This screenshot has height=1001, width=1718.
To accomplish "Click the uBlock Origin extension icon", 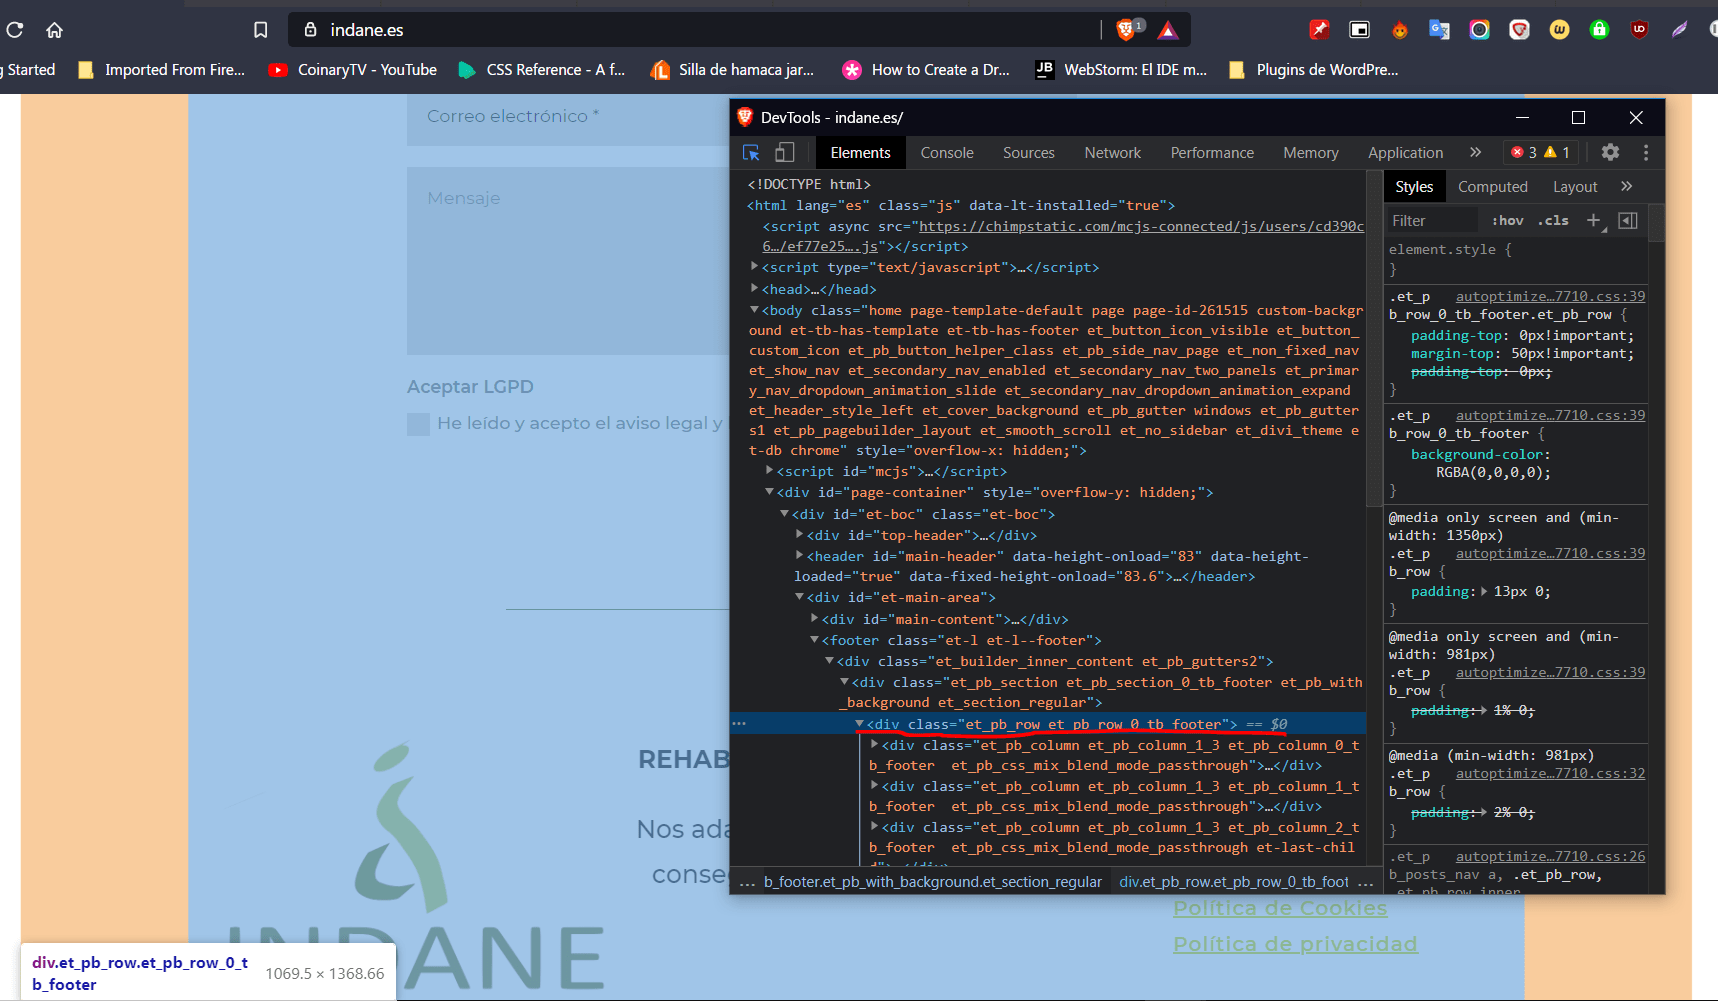I will pos(1639,30).
